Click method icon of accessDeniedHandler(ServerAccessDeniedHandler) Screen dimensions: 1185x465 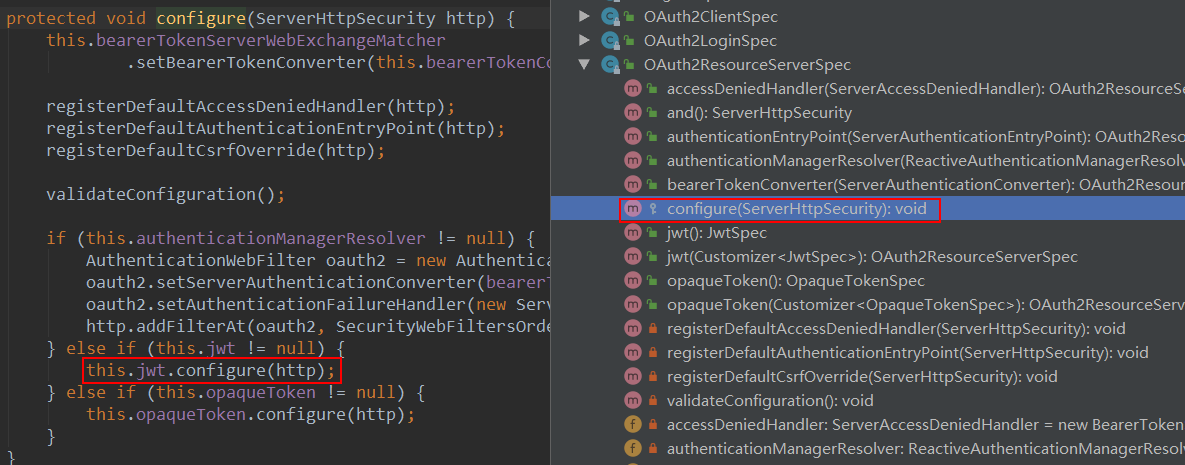coord(633,88)
